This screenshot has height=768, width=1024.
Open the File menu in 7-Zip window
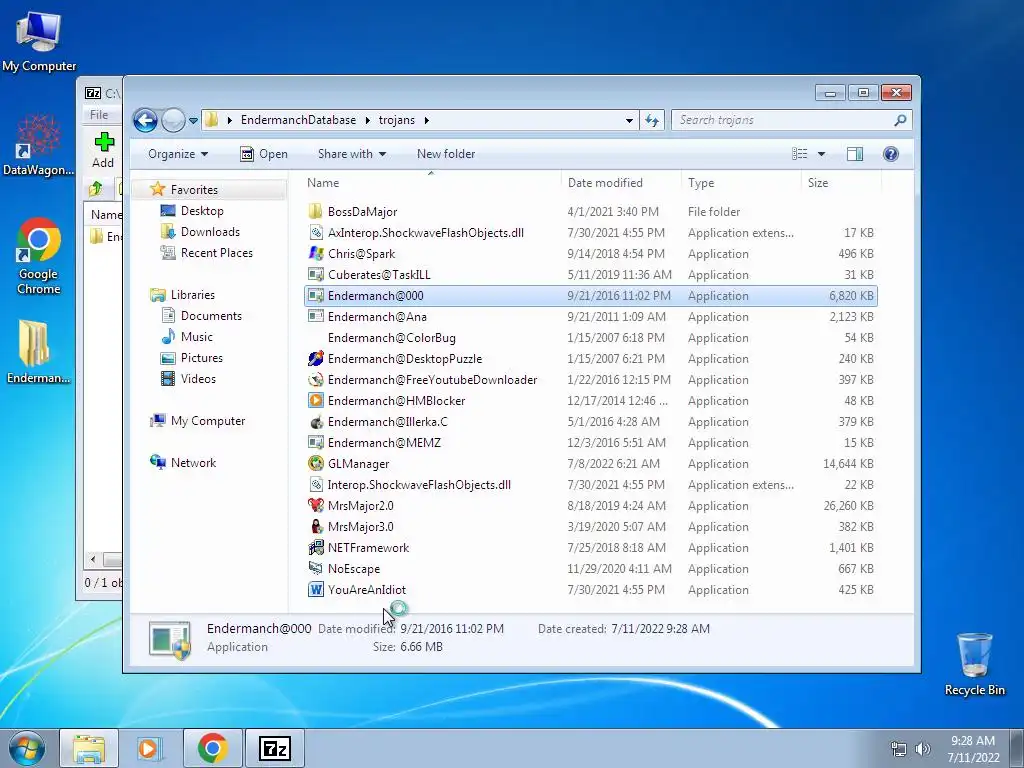point(99,114)
